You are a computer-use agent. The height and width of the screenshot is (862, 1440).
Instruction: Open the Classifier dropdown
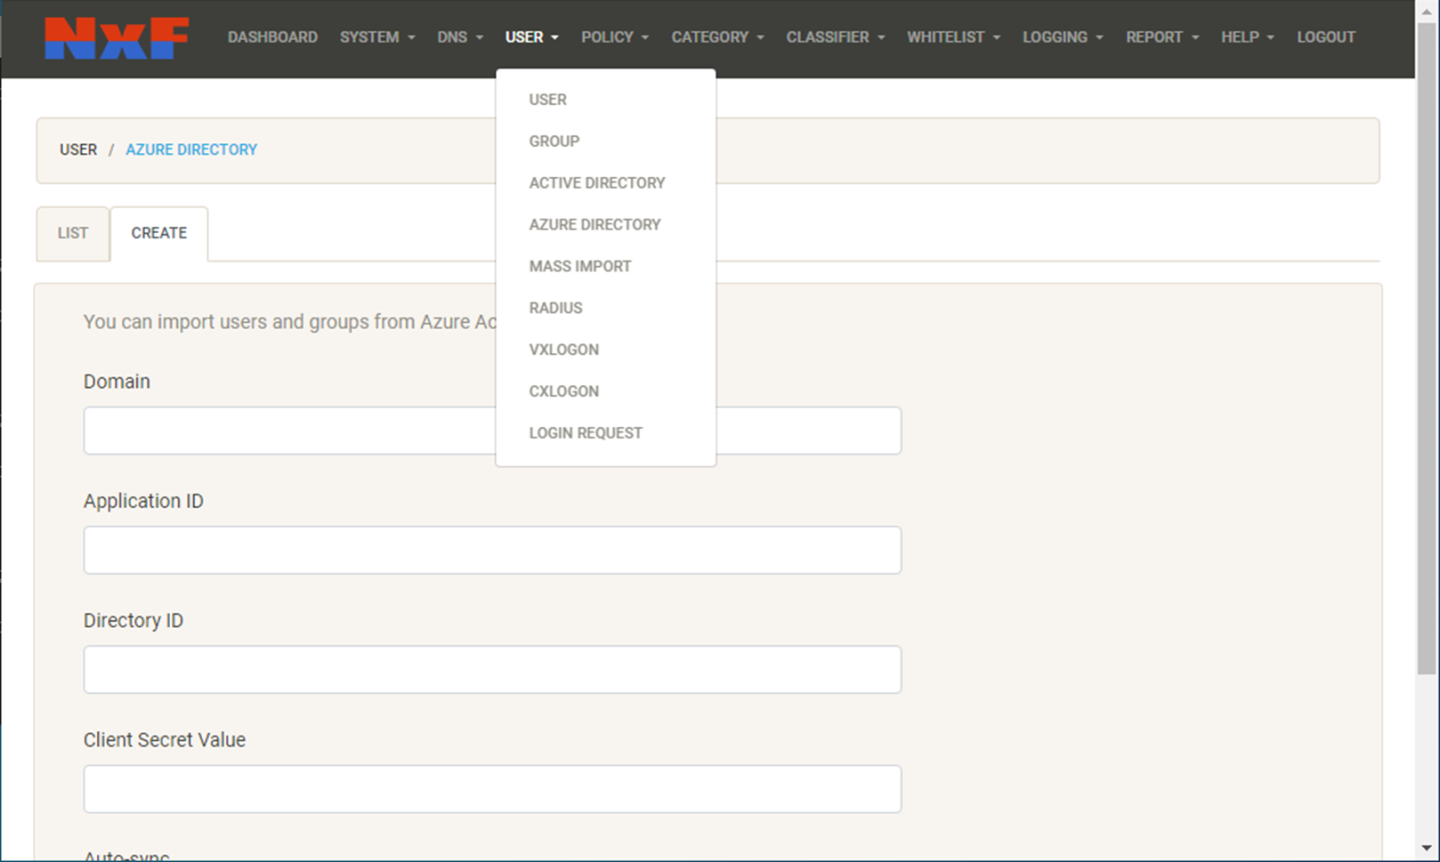(x=835, y=37)
